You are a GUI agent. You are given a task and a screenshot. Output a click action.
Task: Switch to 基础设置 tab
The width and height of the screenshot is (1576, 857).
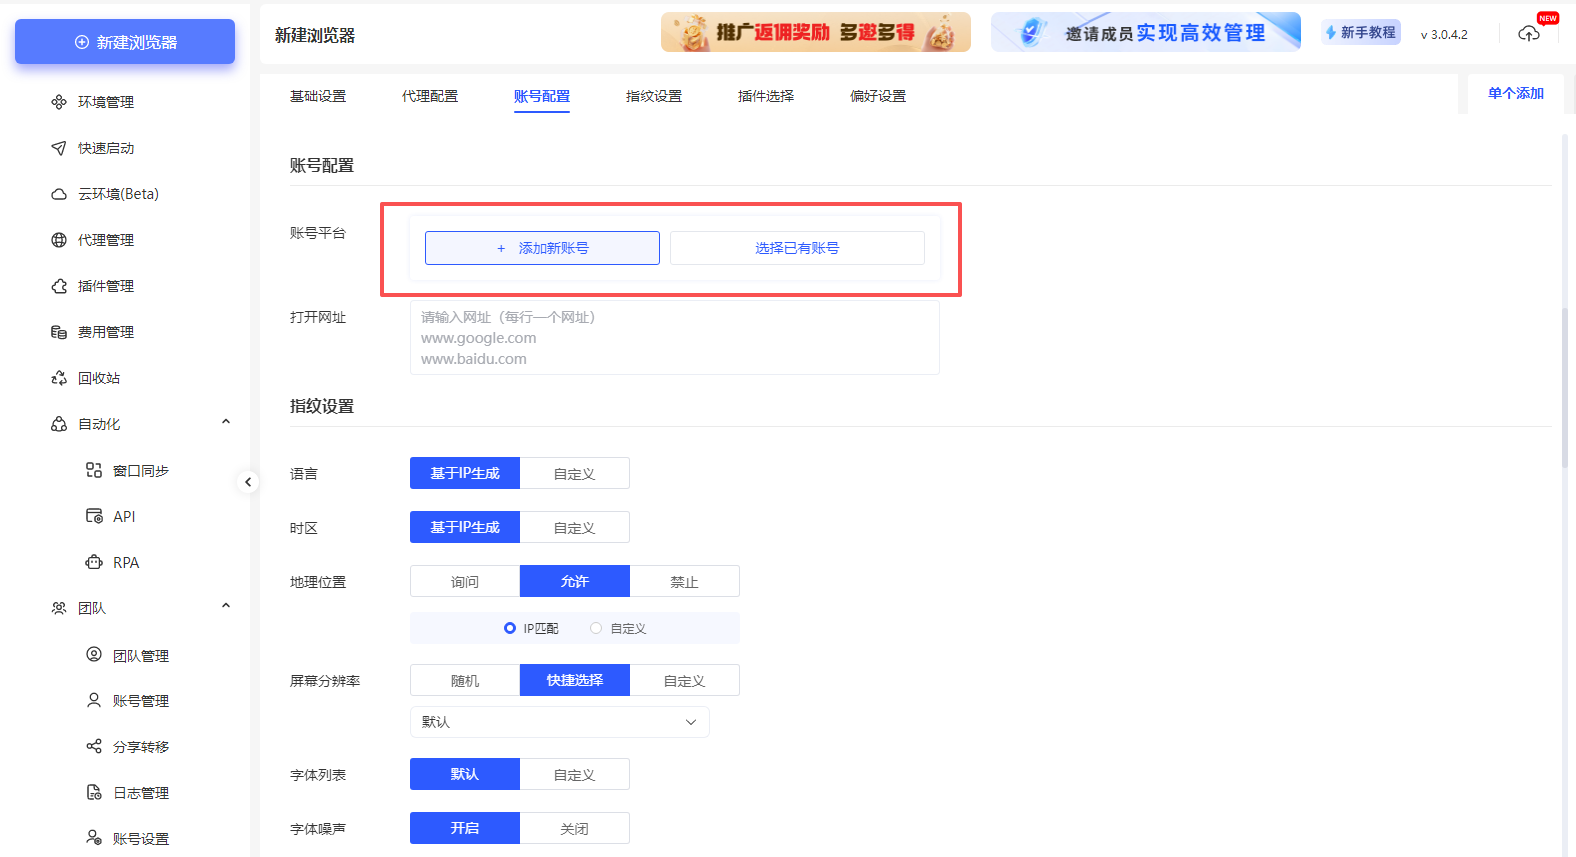point(318,96)
